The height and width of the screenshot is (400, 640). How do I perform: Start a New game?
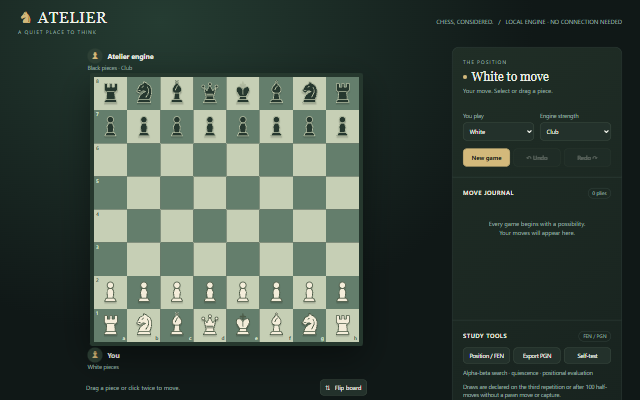pyautogui.click(x=486, y=158)
